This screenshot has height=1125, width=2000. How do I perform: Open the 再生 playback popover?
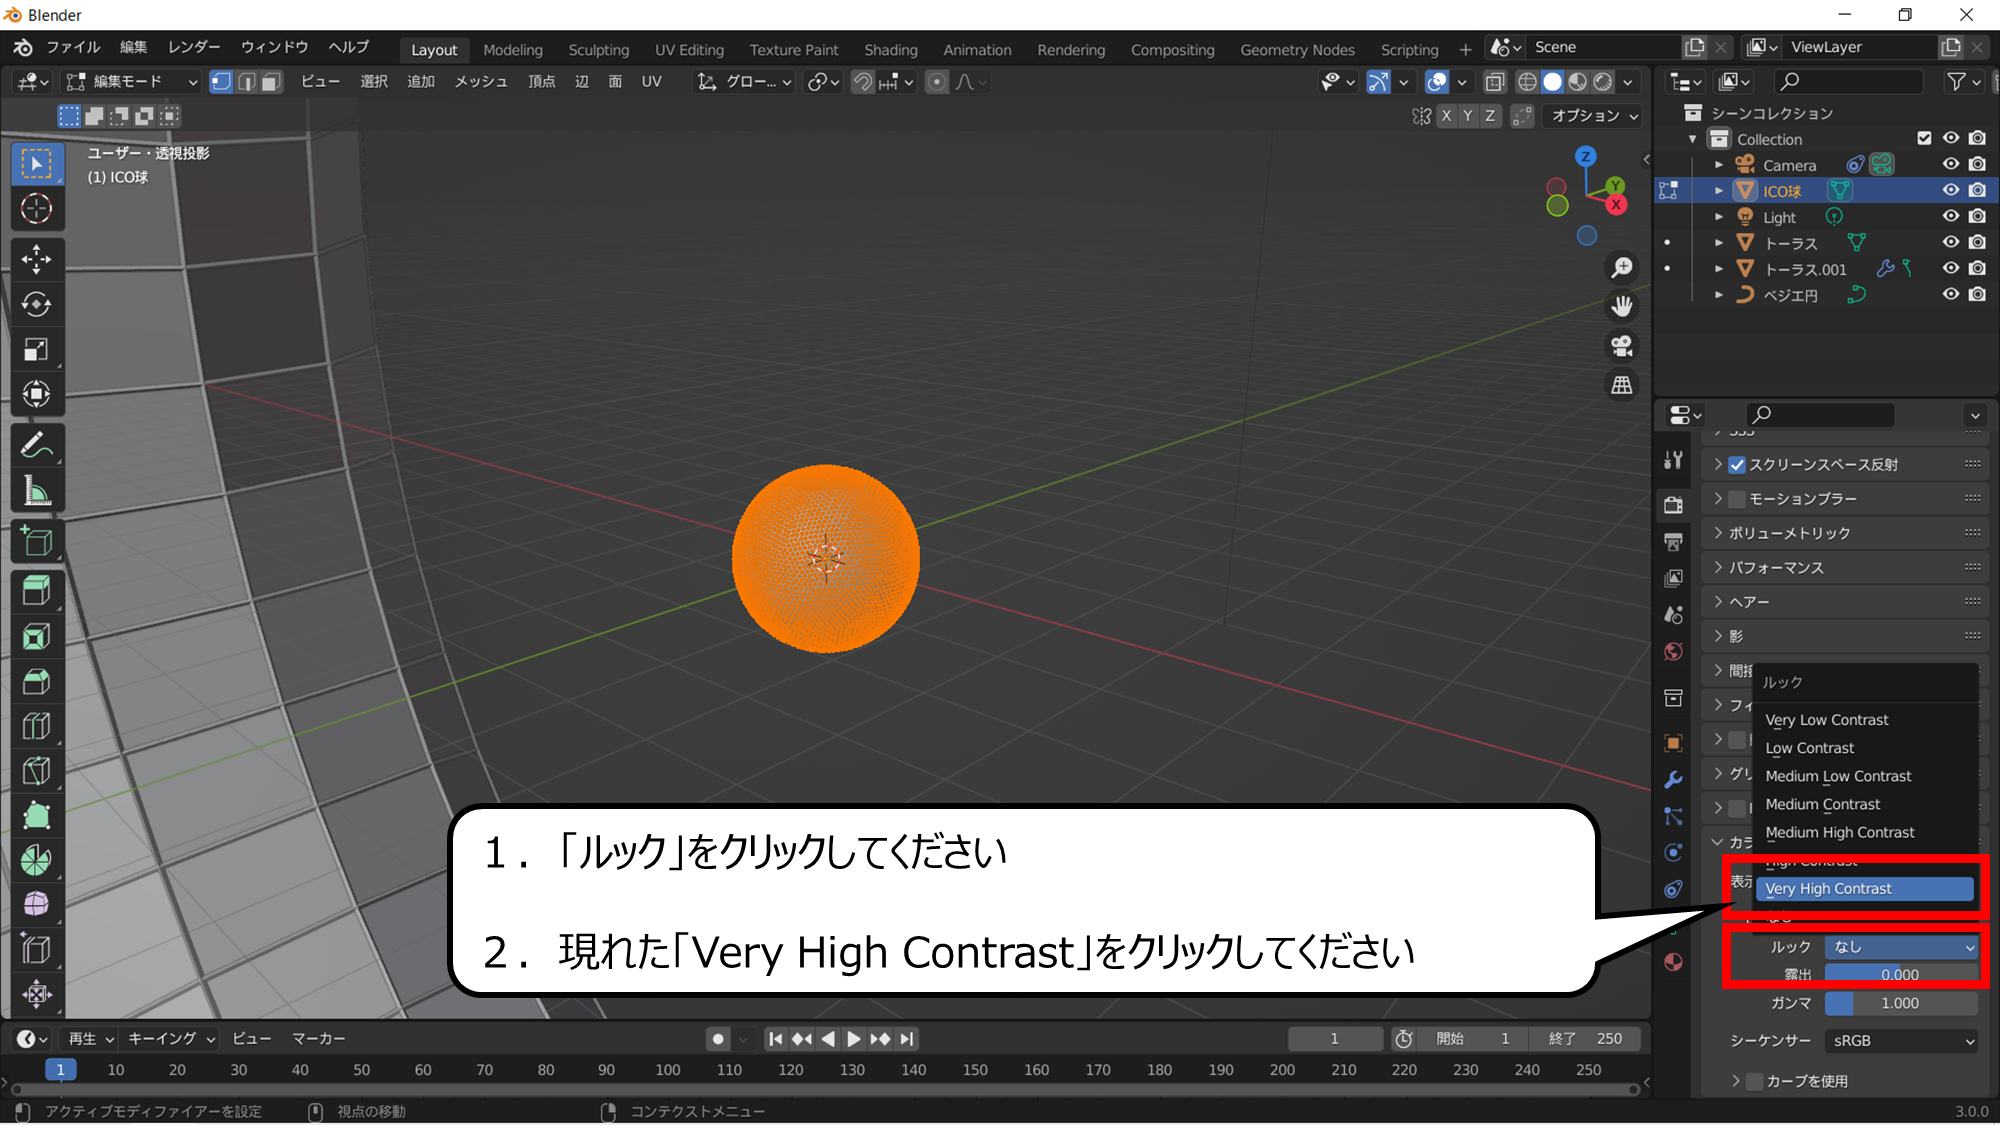click(x=91, y=1039)
